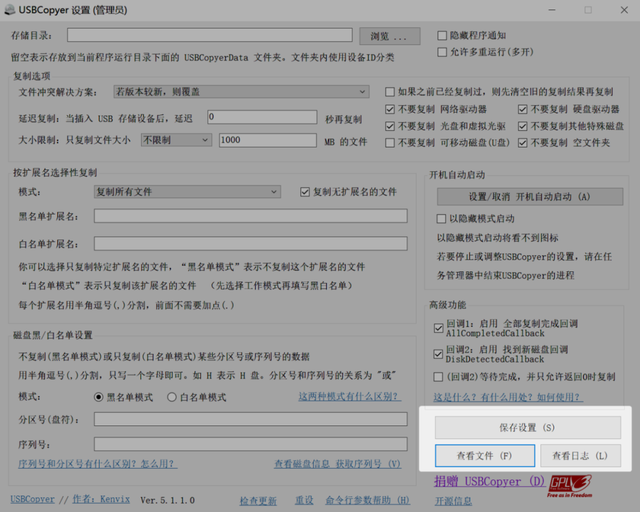Image resolution: width=640 pixels, height=512 pixels.
Task: Click the 存储目录 input field
Action: point(210,35)
